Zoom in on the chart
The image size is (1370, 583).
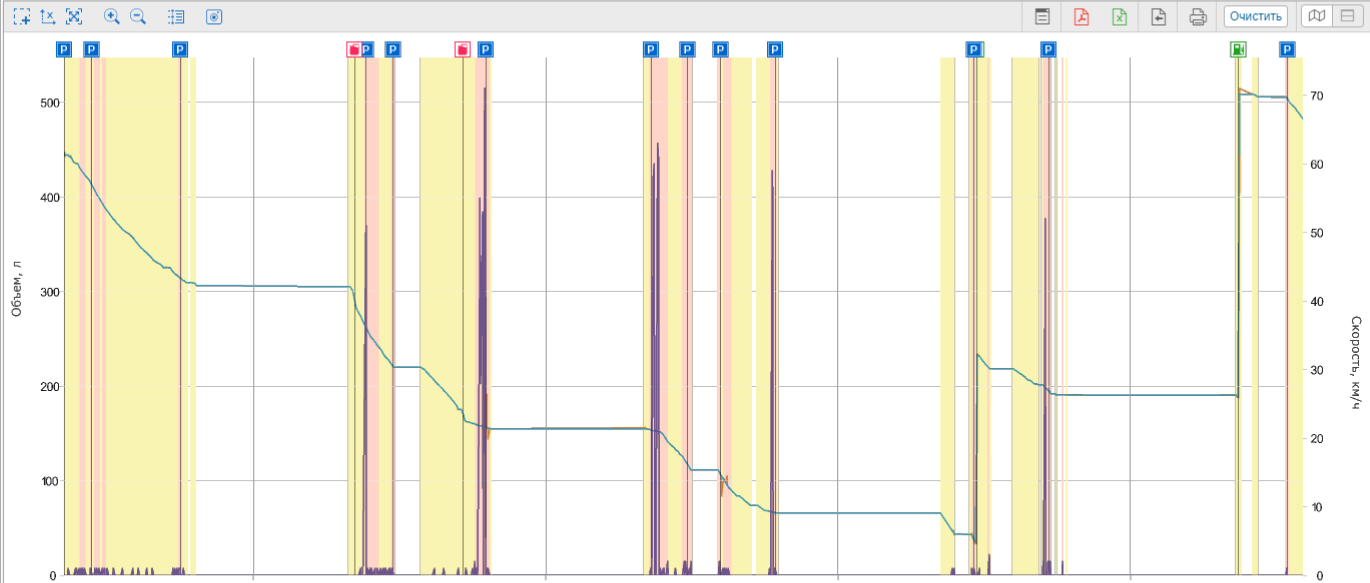(112, 17)
